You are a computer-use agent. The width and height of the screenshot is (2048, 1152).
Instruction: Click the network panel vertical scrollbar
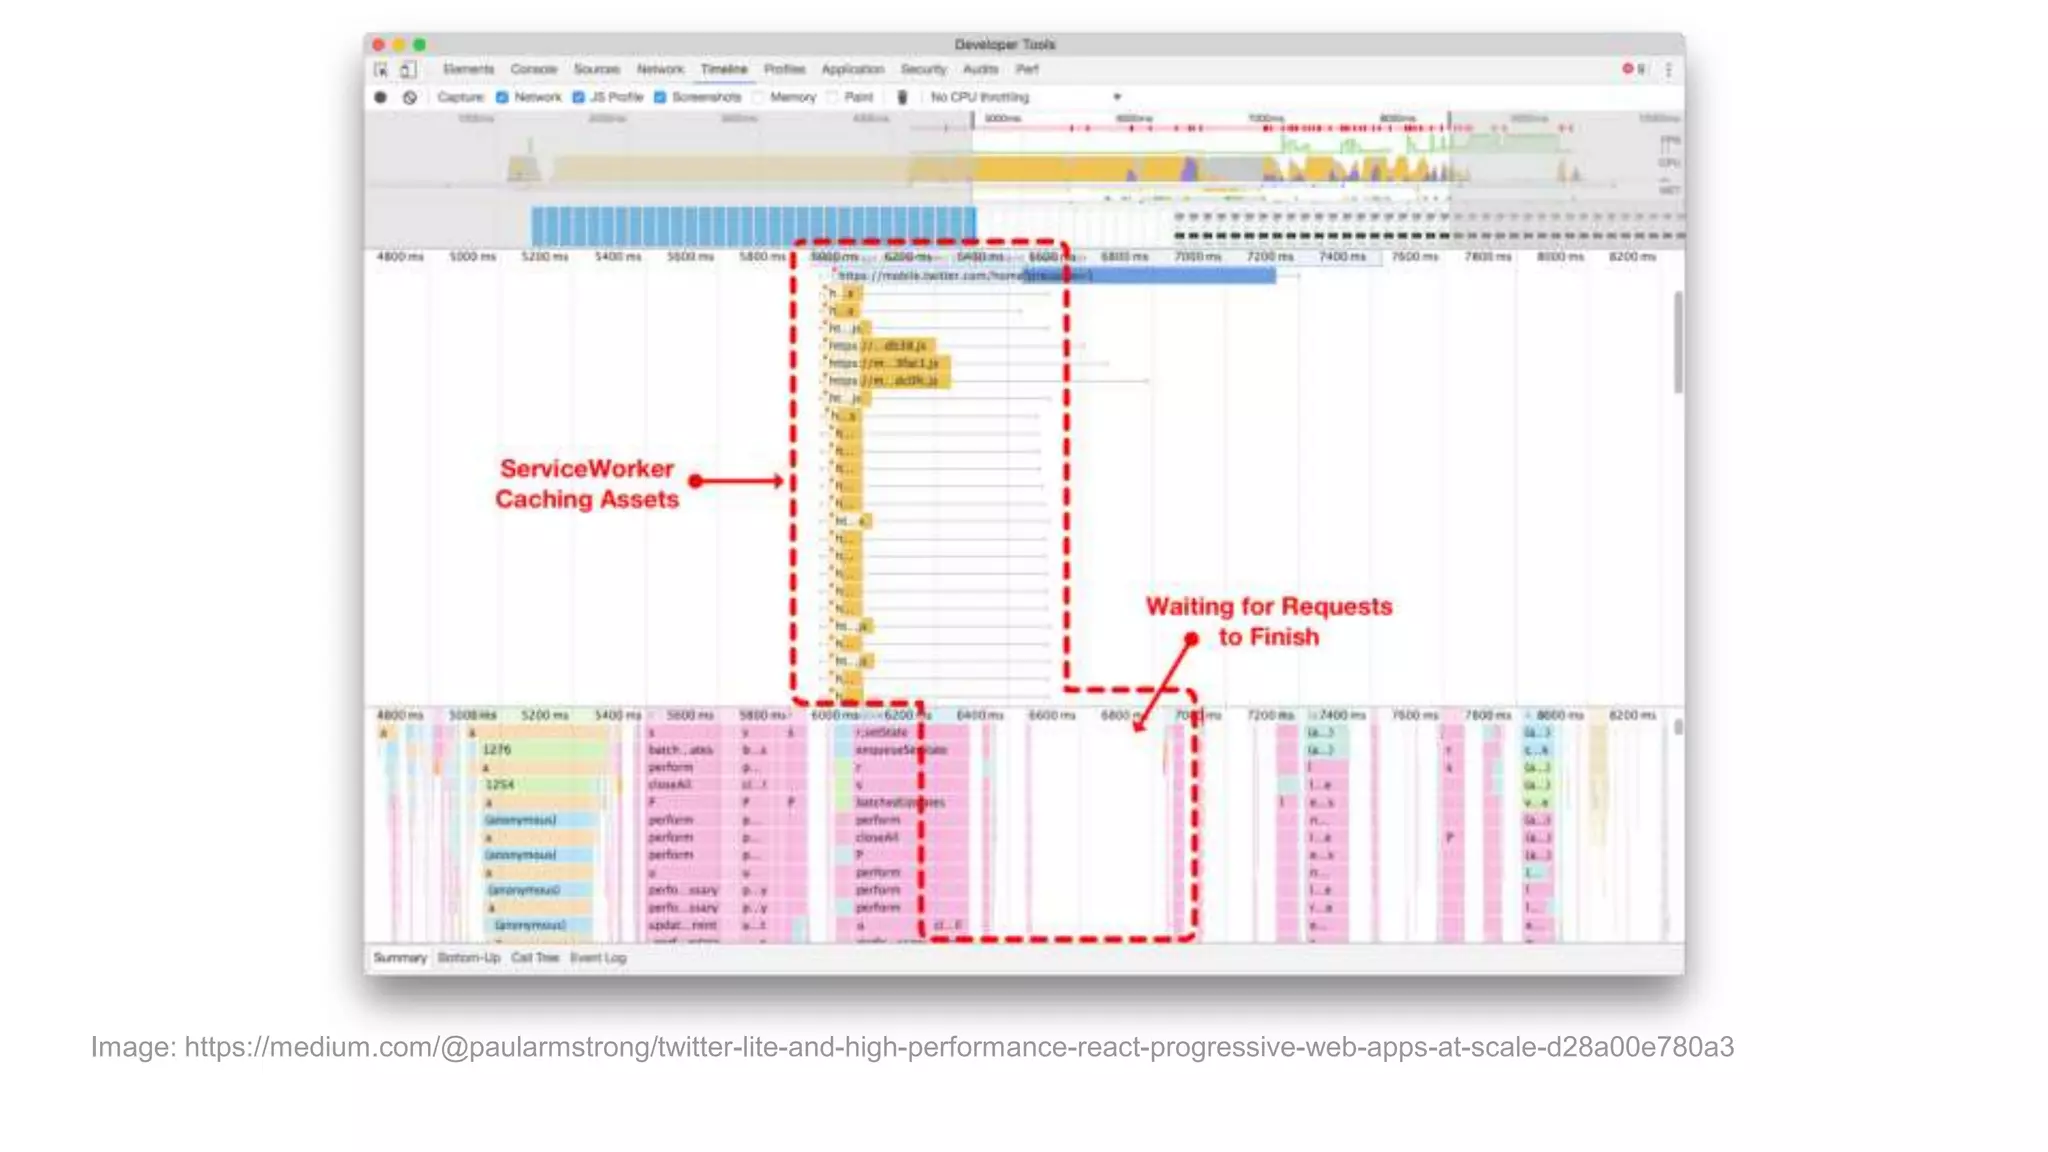pyautogui.click(x=1677, y=342)
